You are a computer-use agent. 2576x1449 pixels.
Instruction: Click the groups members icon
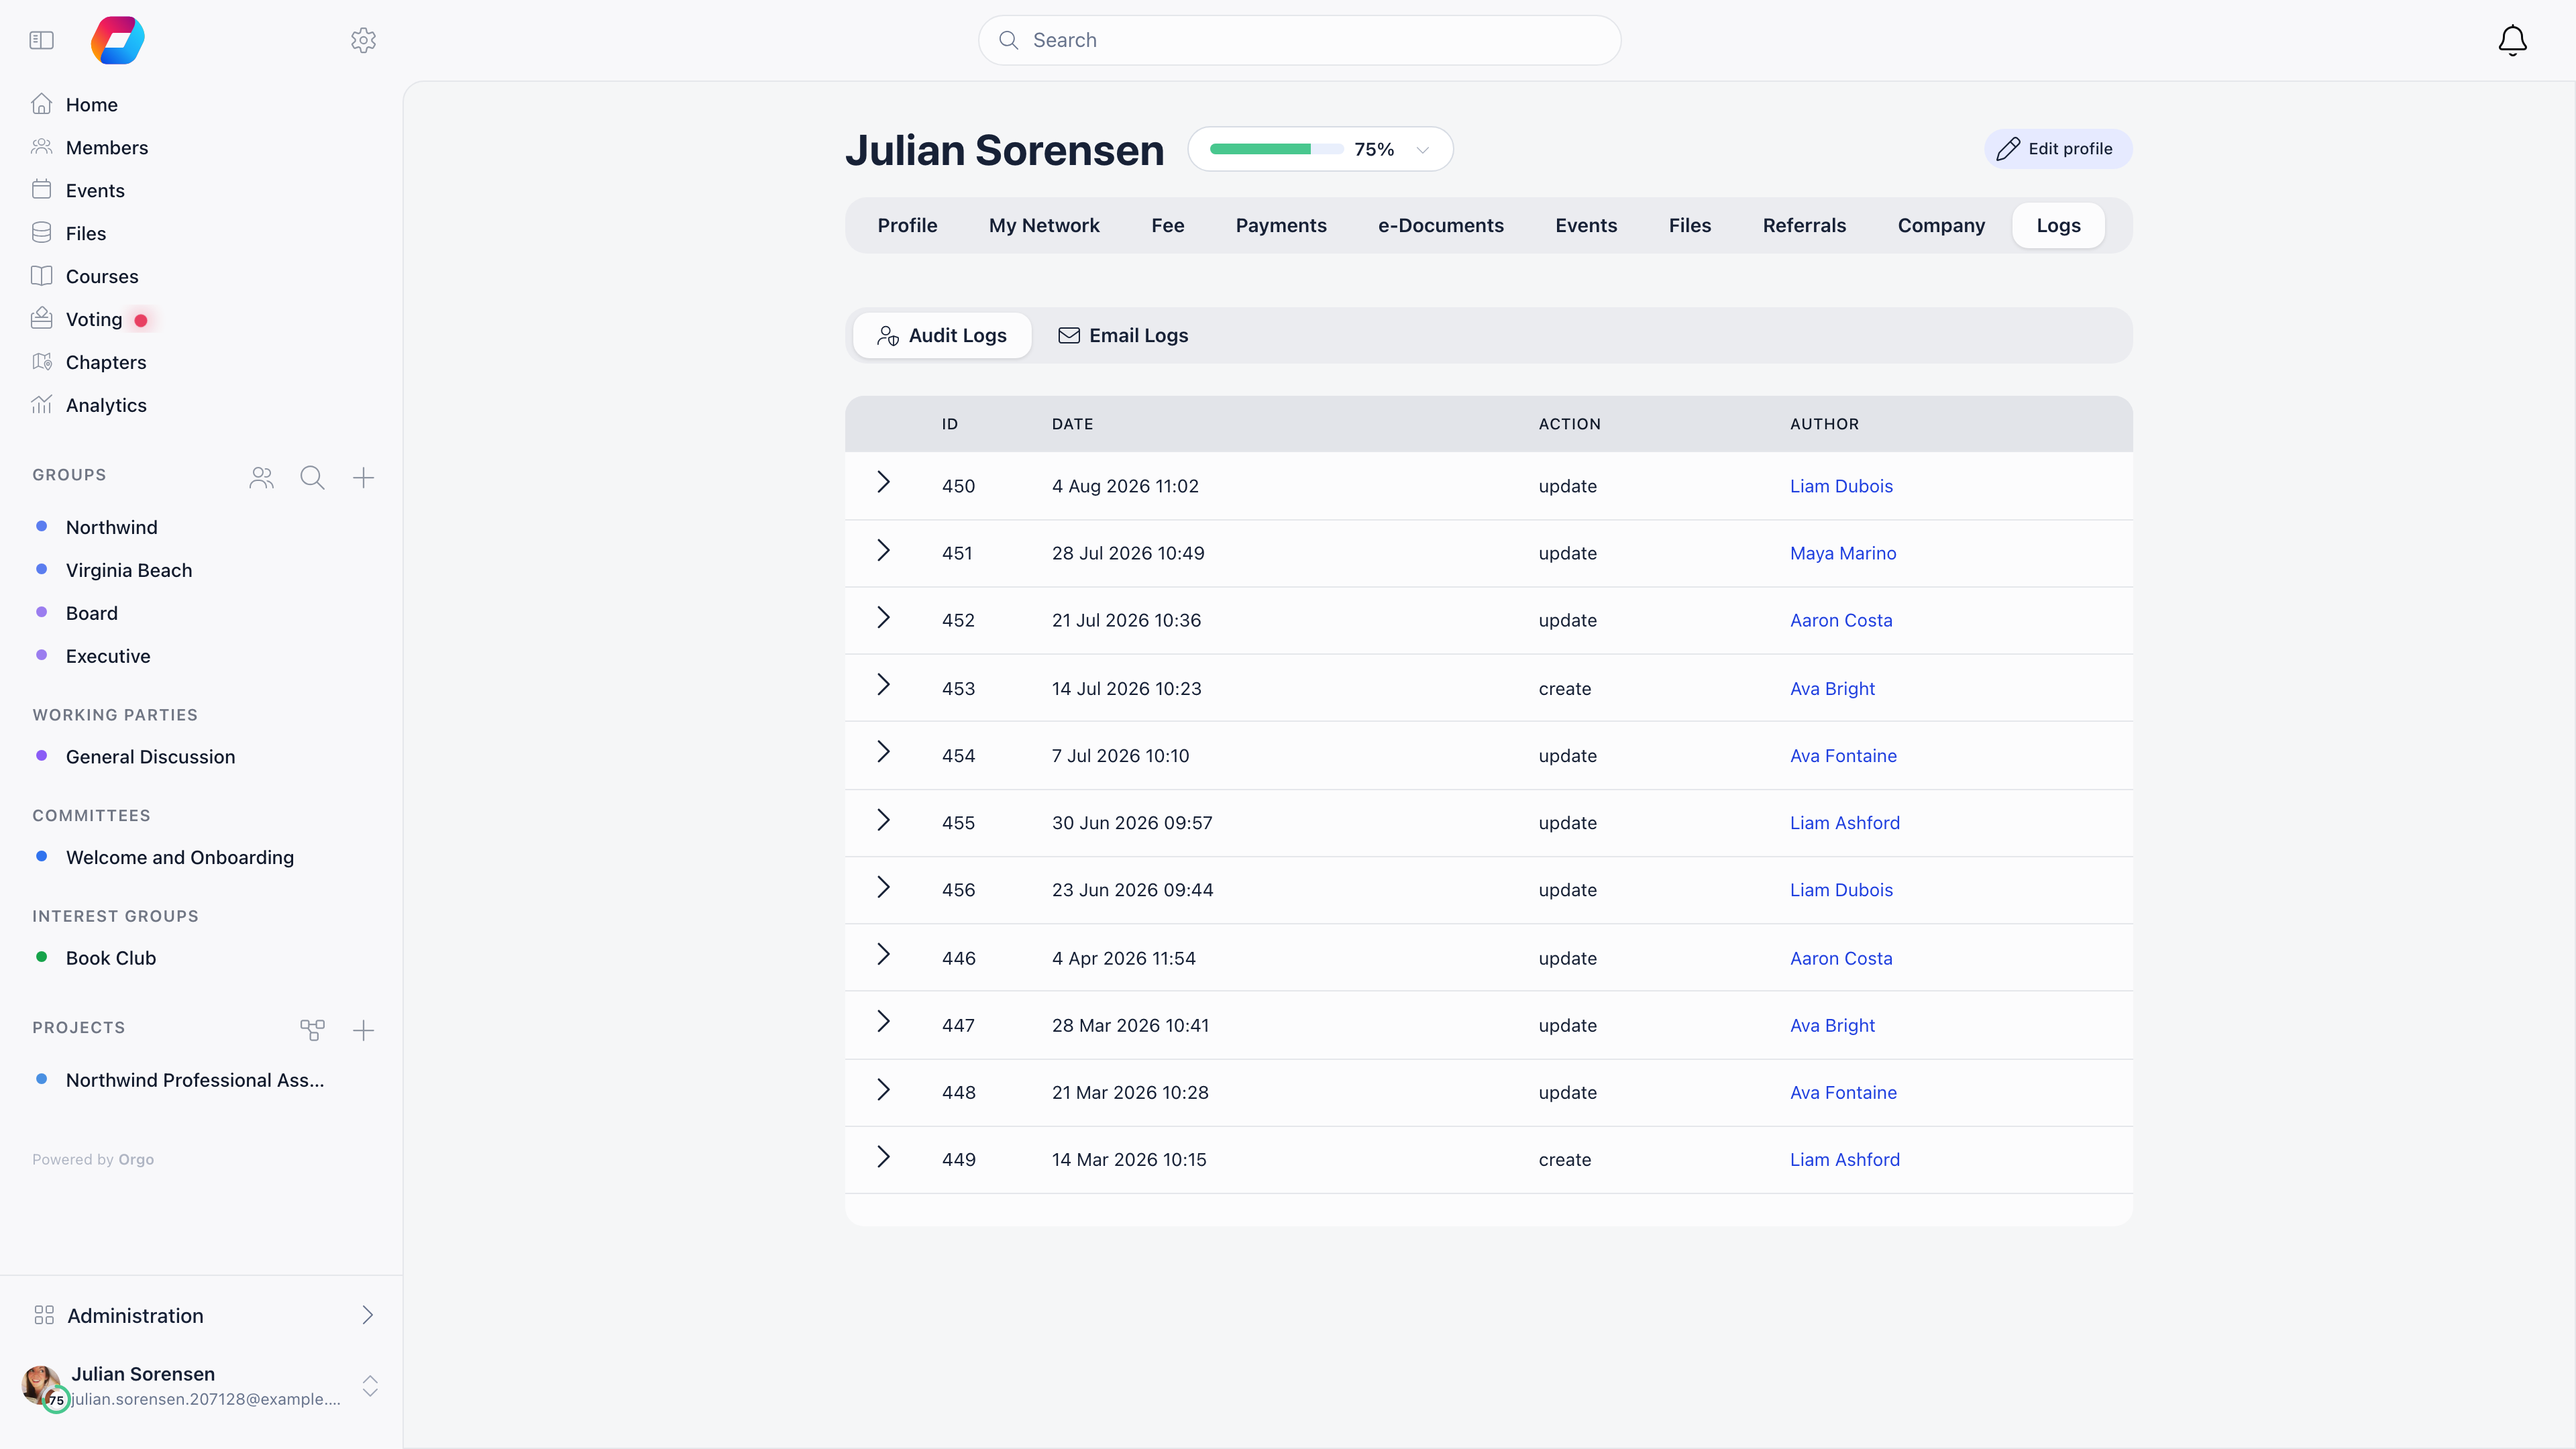(x=261, y=478)
